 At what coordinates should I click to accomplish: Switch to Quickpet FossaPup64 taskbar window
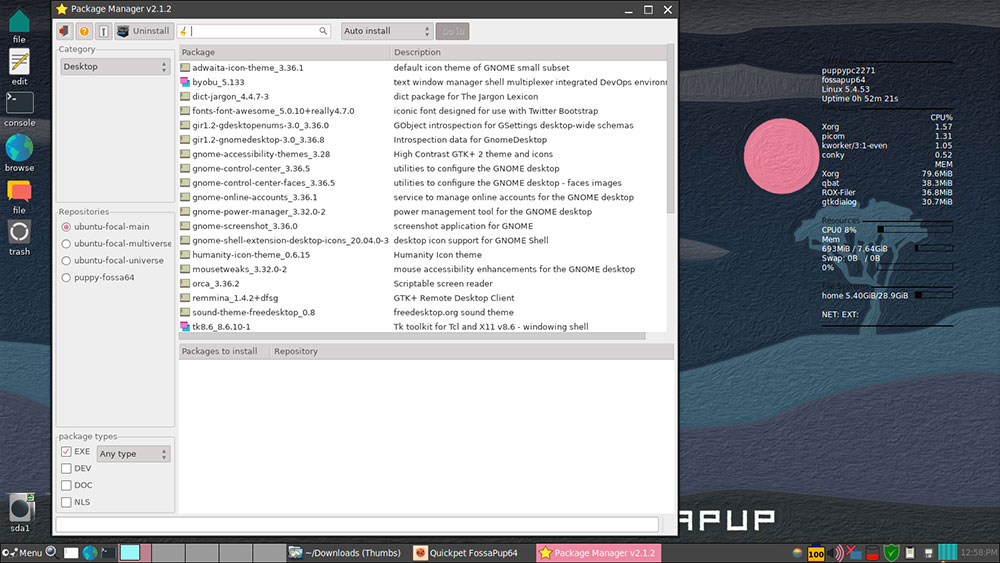[467, 553]
